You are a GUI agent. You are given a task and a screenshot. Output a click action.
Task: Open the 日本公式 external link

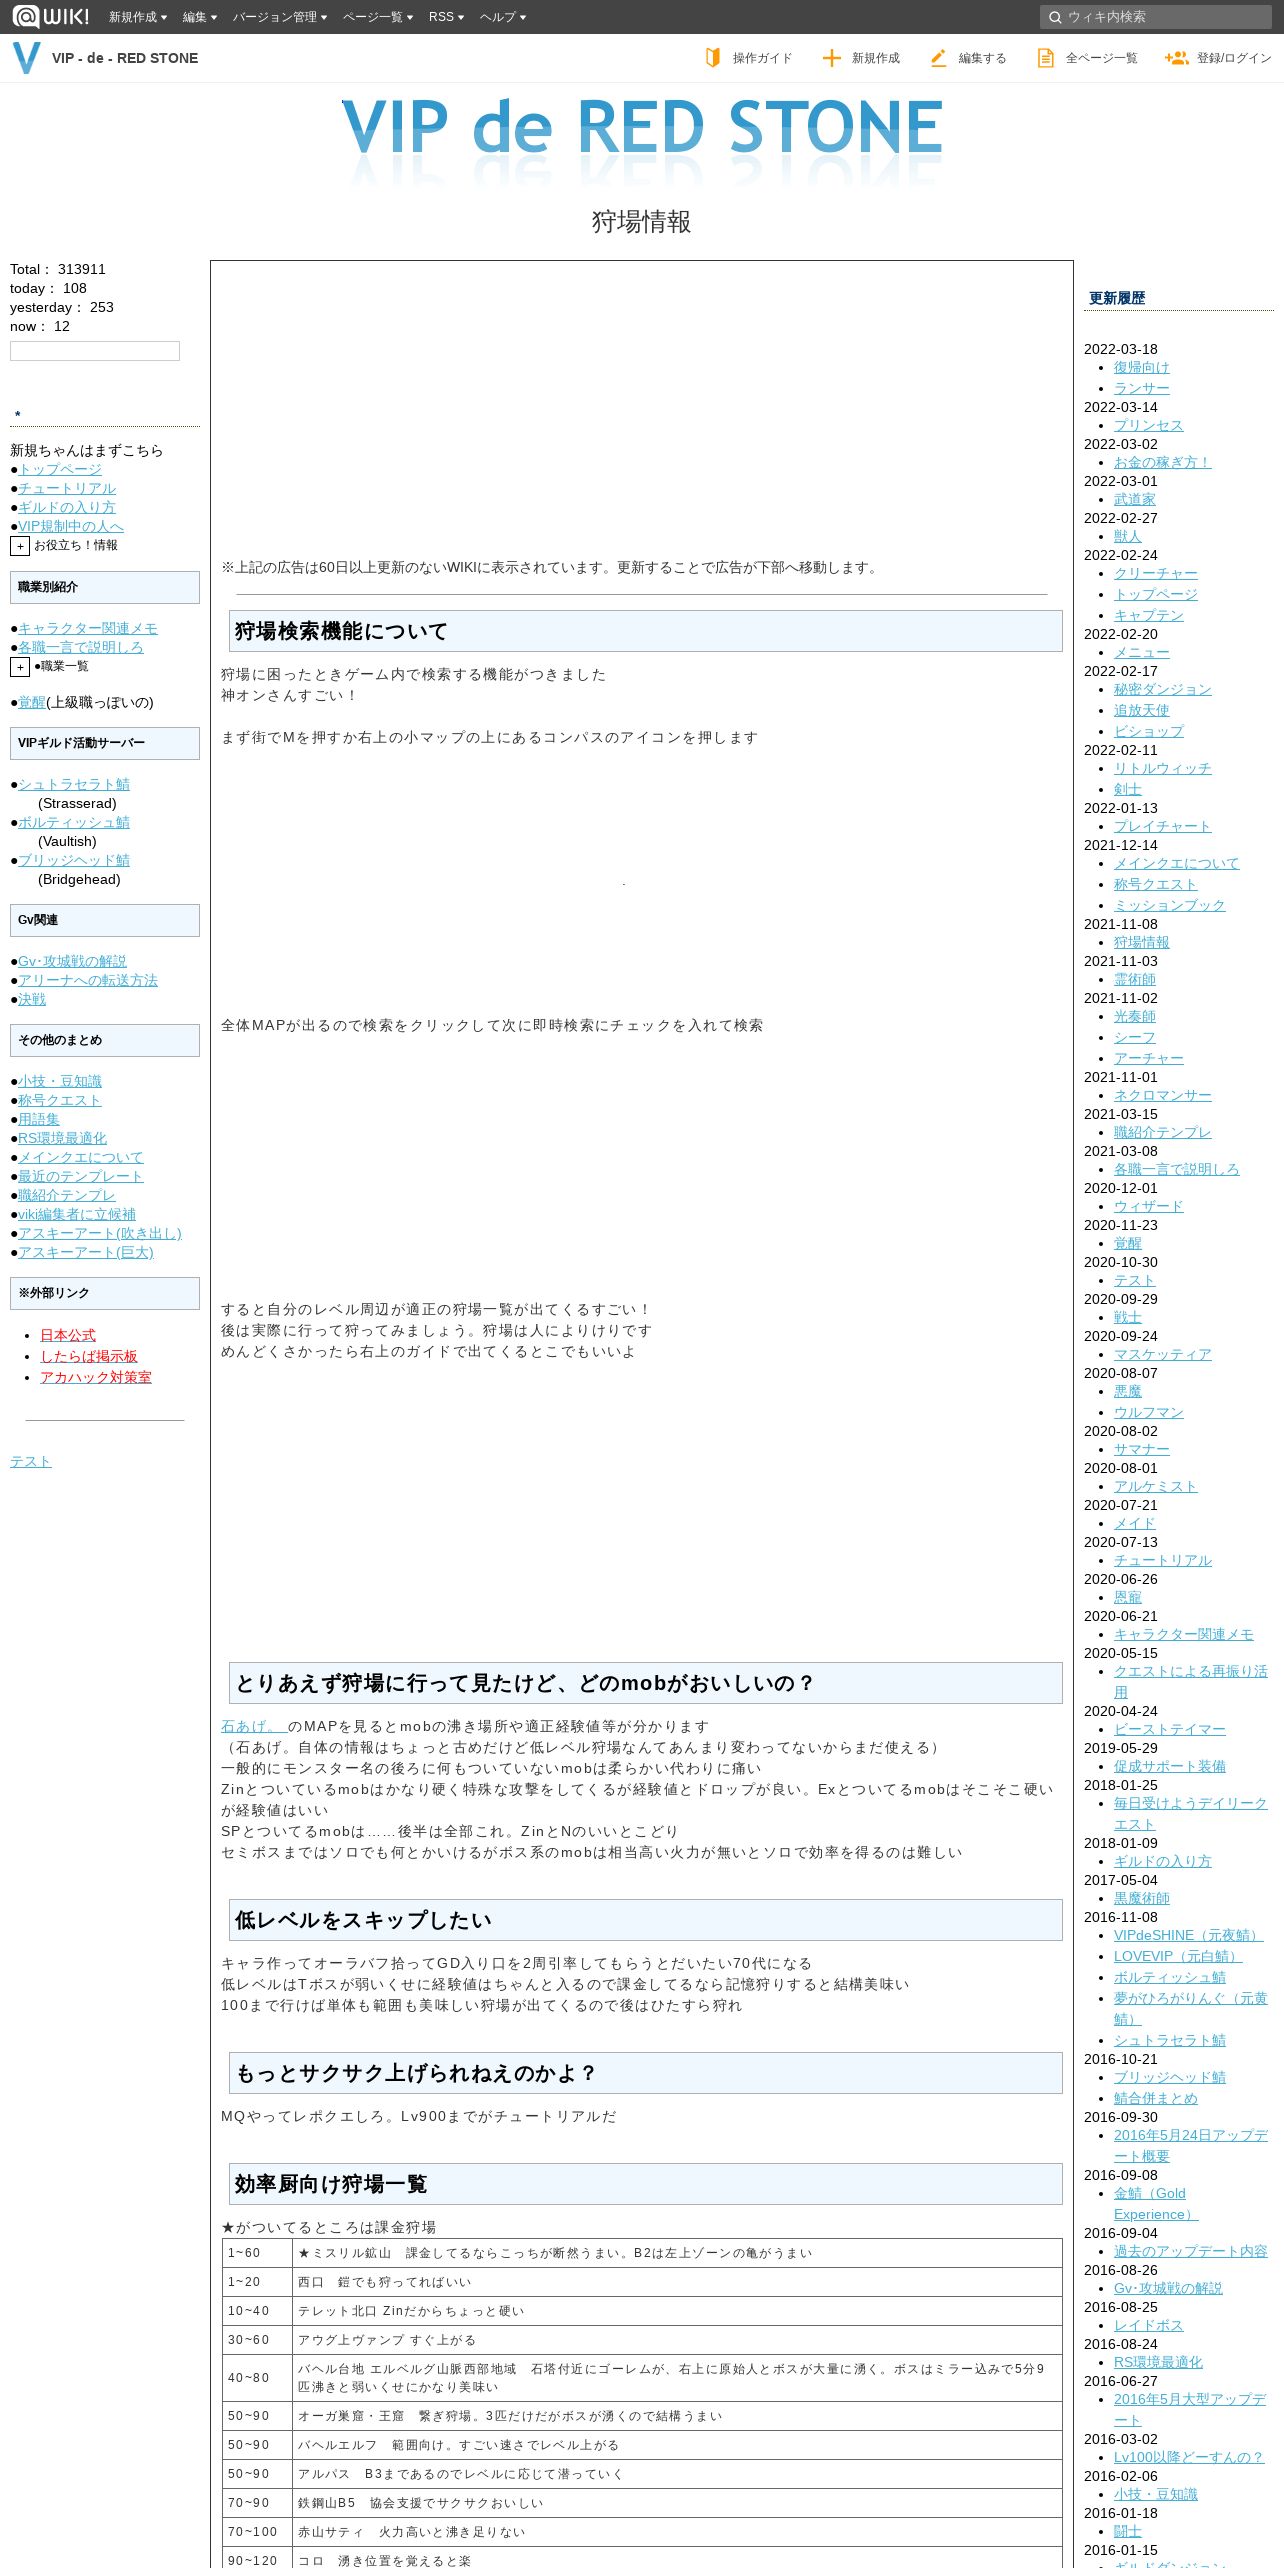(x=68, y=1335)
